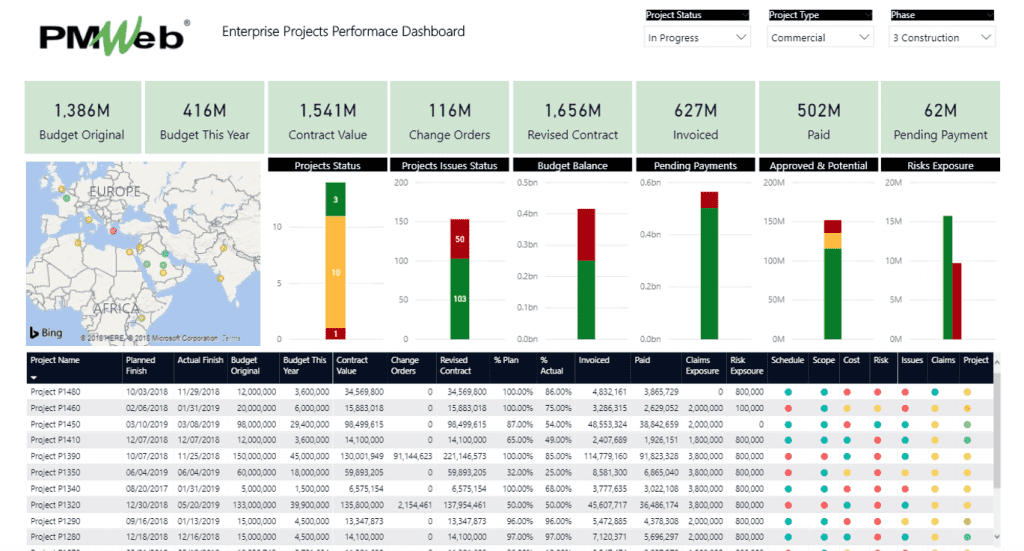Click the green 103 segment in Projects Issues Status
The height and width of the screenshot is (551, 1024).
tap(460, 299)
